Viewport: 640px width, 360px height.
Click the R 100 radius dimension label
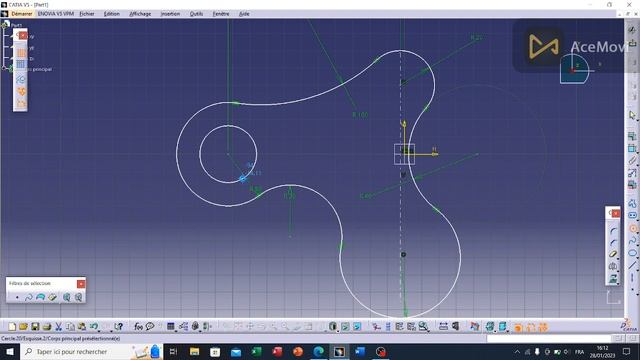click(360, 115)
